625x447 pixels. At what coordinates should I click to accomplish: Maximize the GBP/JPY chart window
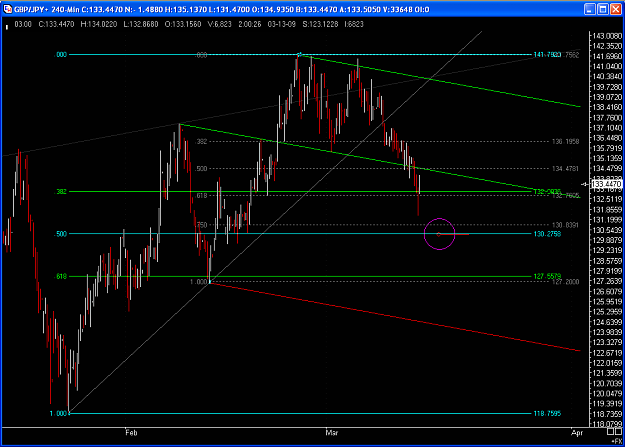(x=603, y=9)
